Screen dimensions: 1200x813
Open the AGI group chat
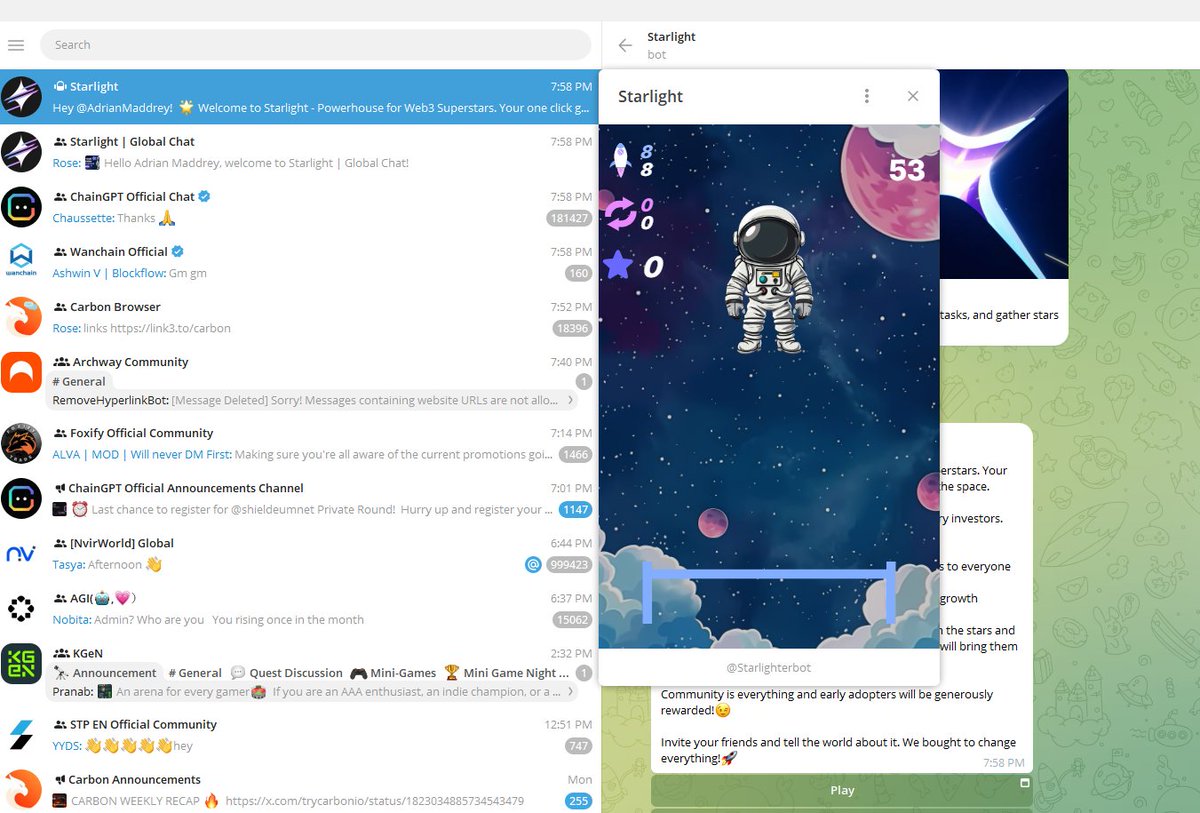(x=300, y=608)
